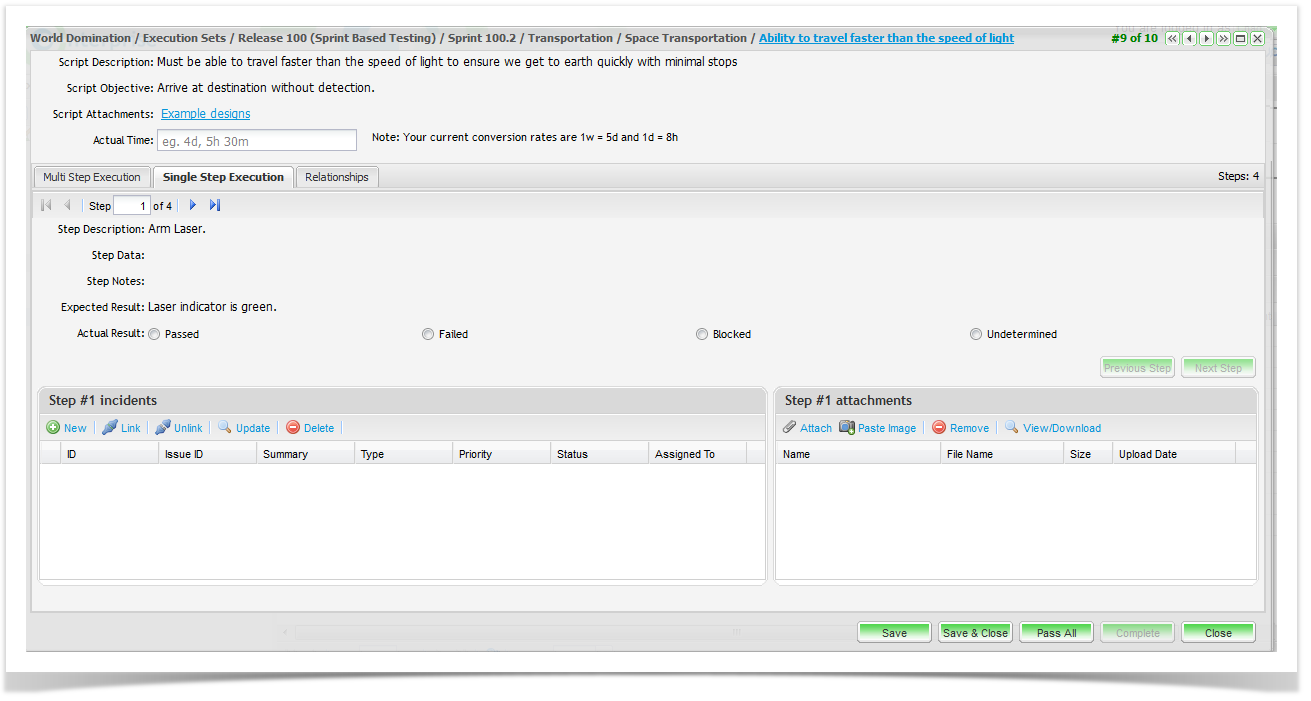Paste Image into step attachments
Screen dimensions: 1311x701
click(x=877, y=428)
